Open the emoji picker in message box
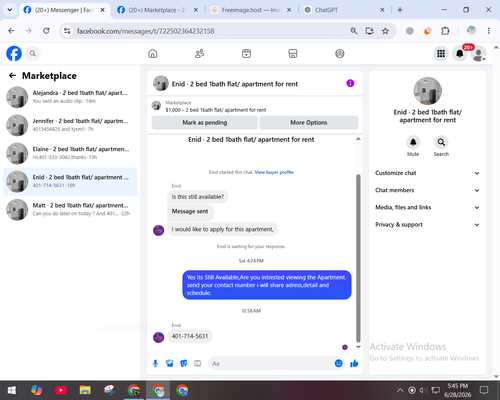Viewport: 500px width, 400px height. coord(338,363)
